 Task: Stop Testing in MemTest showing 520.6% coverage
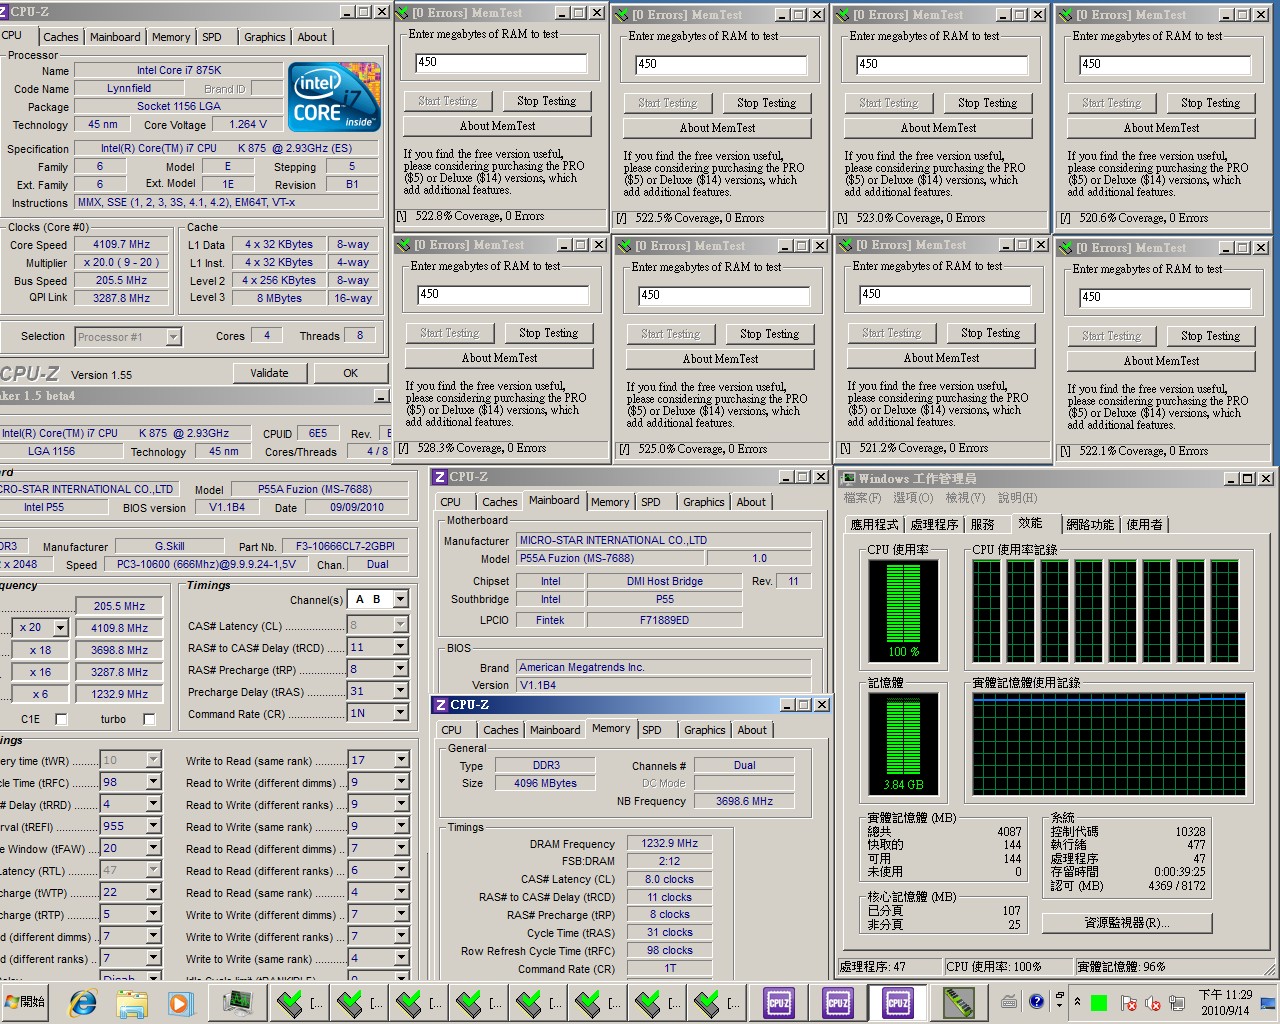(x=1210, y=103)
